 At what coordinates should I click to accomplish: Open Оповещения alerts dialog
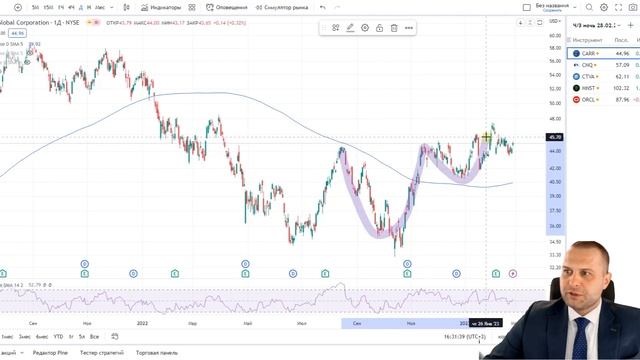click(x=227, y=7)
